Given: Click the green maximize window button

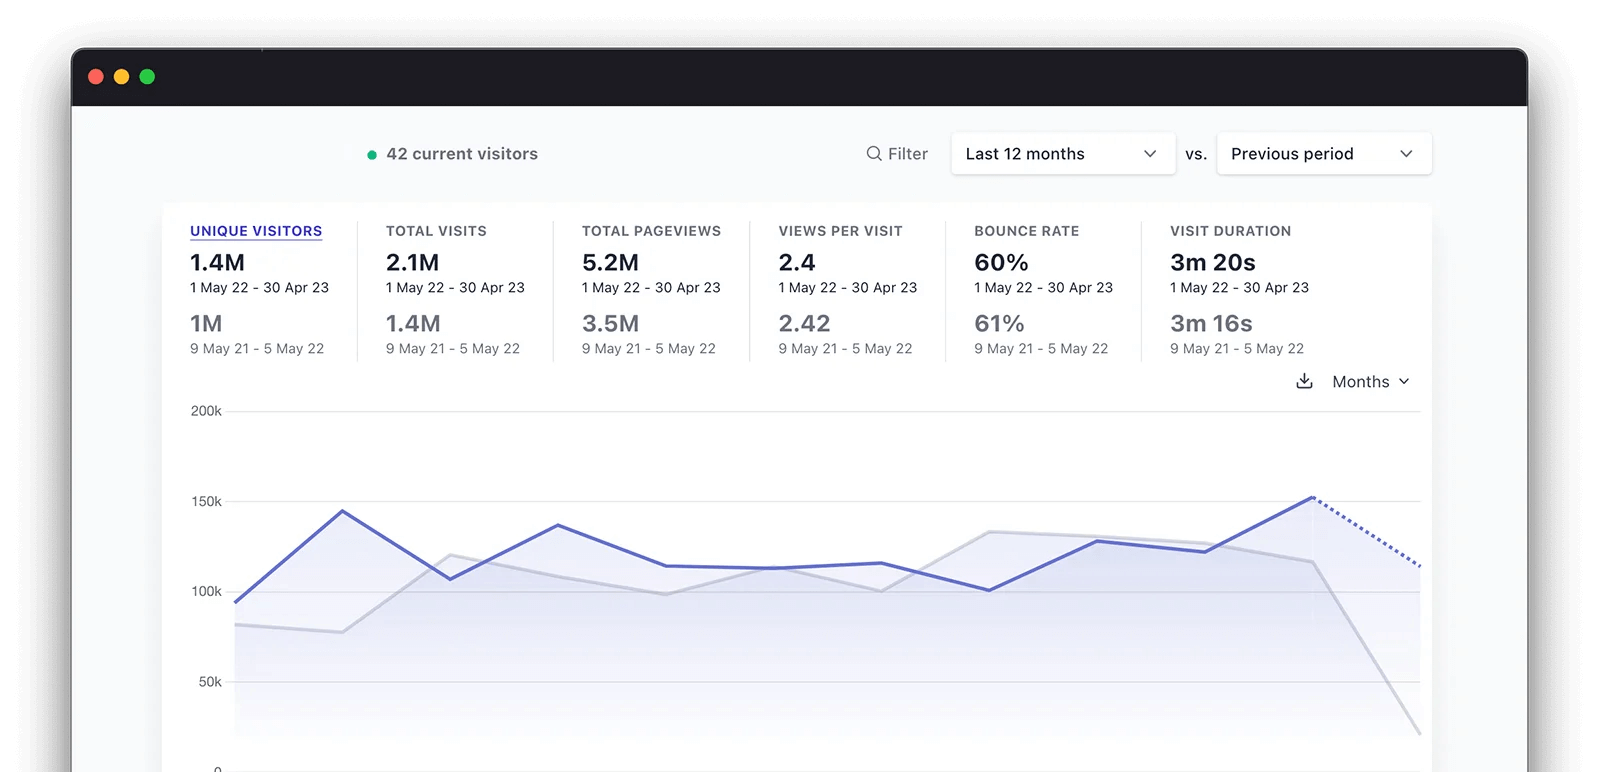Looking at the screenshot, I should (147, 77).
